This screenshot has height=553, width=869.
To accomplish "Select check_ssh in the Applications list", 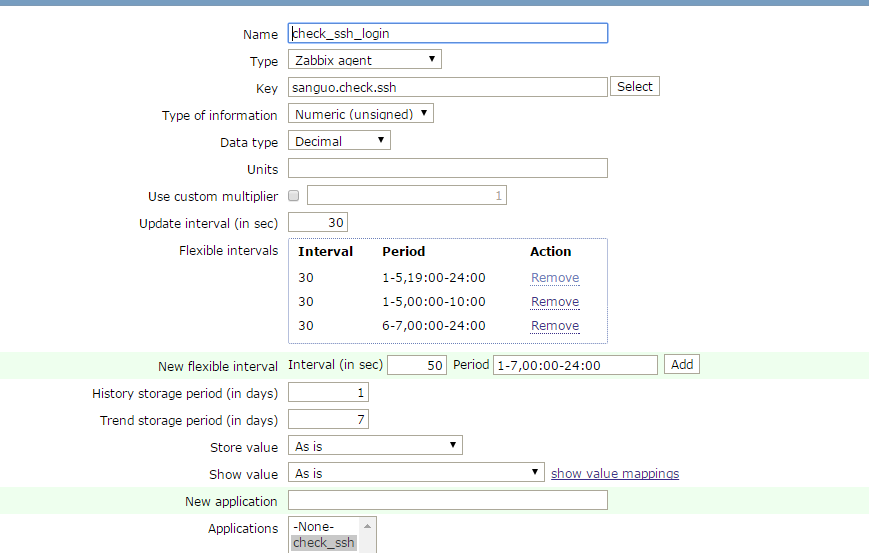I will [x=324, y=542].
